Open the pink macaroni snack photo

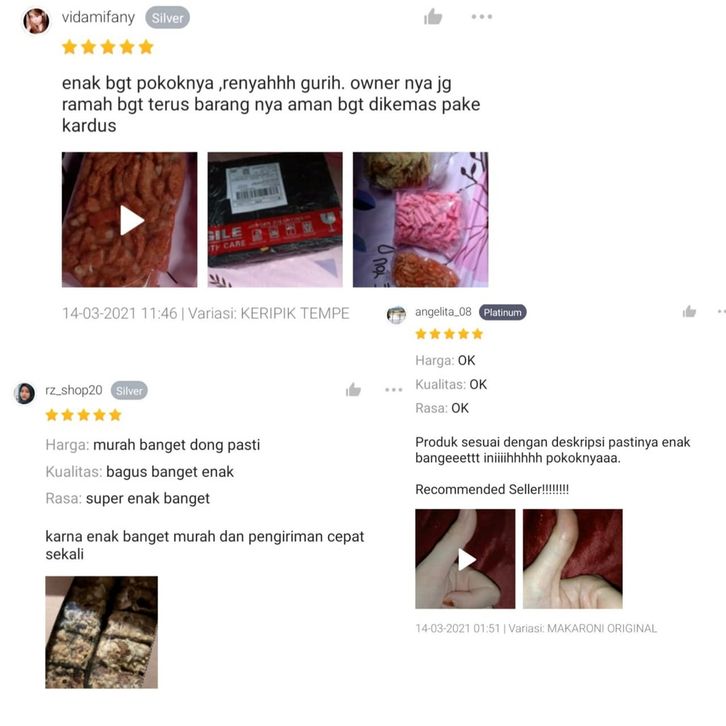coord(420,220)
